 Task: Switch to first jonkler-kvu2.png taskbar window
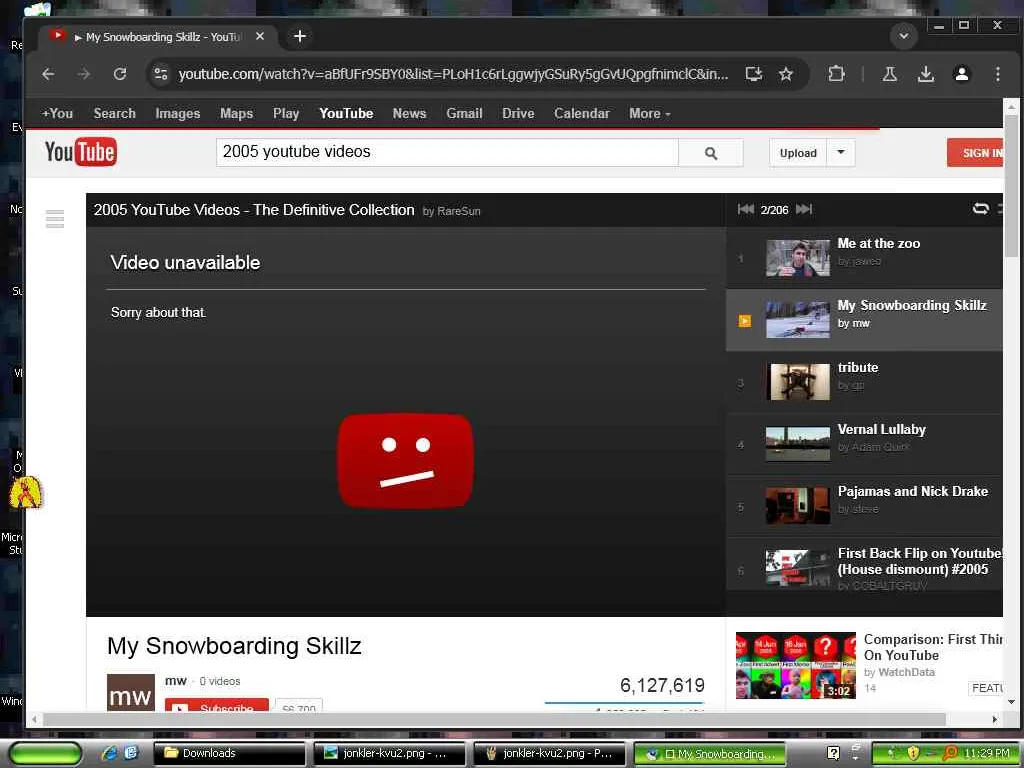[x=389, y=753]
